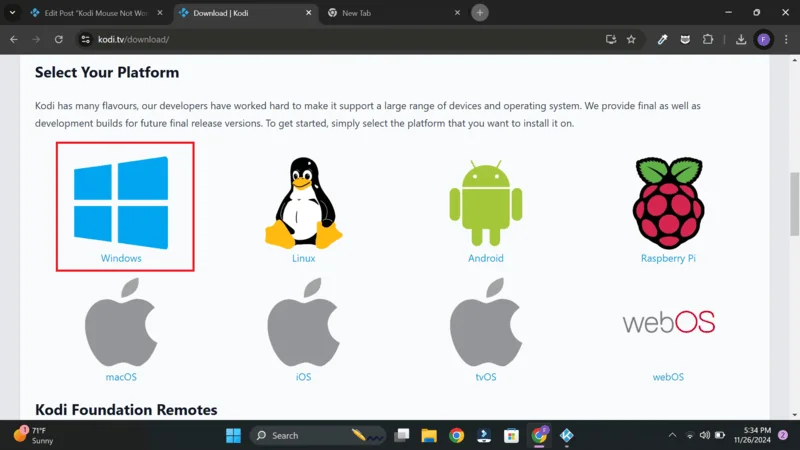Open the iOS text link
Viewport: 800px width, 450px height.
click(x=304, y=377)
